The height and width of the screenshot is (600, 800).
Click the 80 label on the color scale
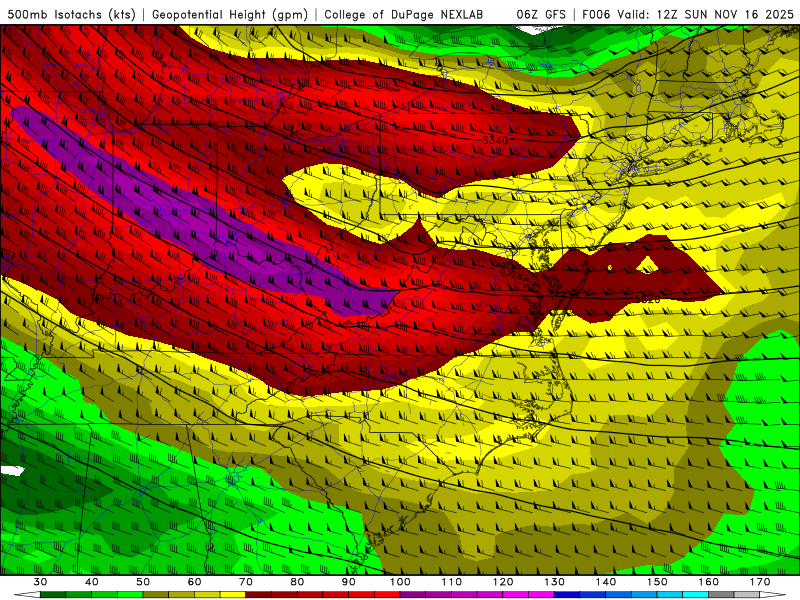pyautogui.click(x=297, y=582)
